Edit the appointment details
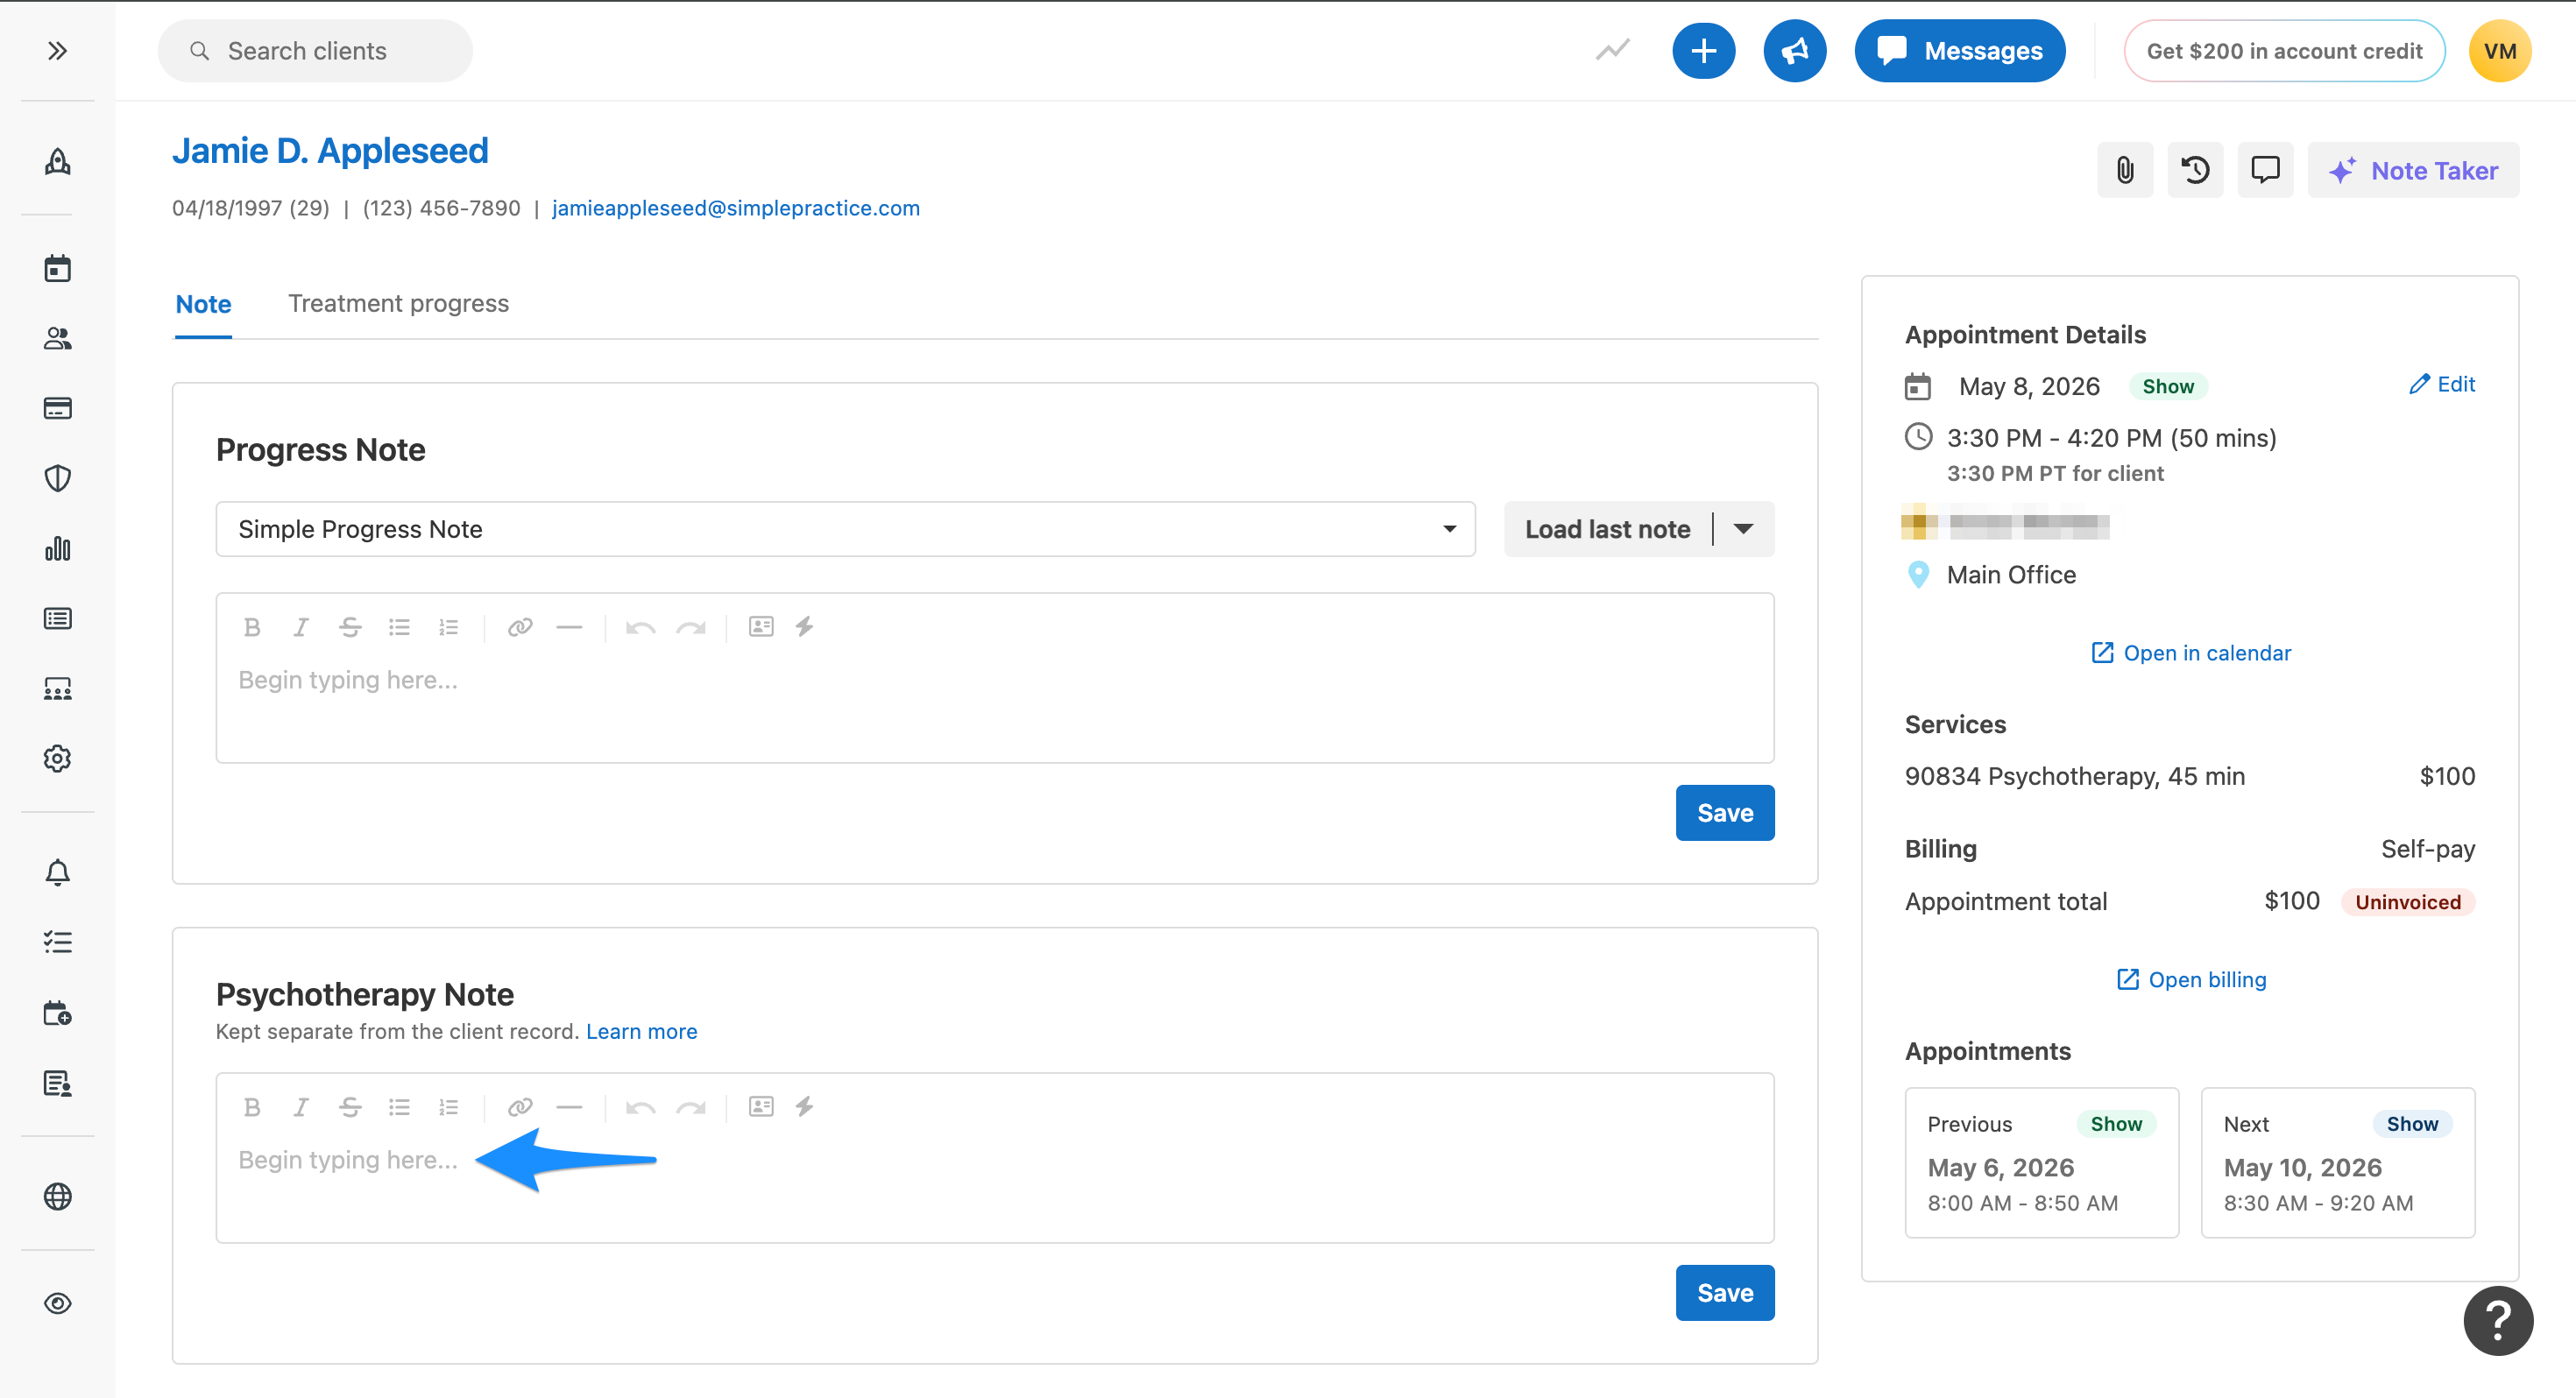 (x=2441, y=384)
